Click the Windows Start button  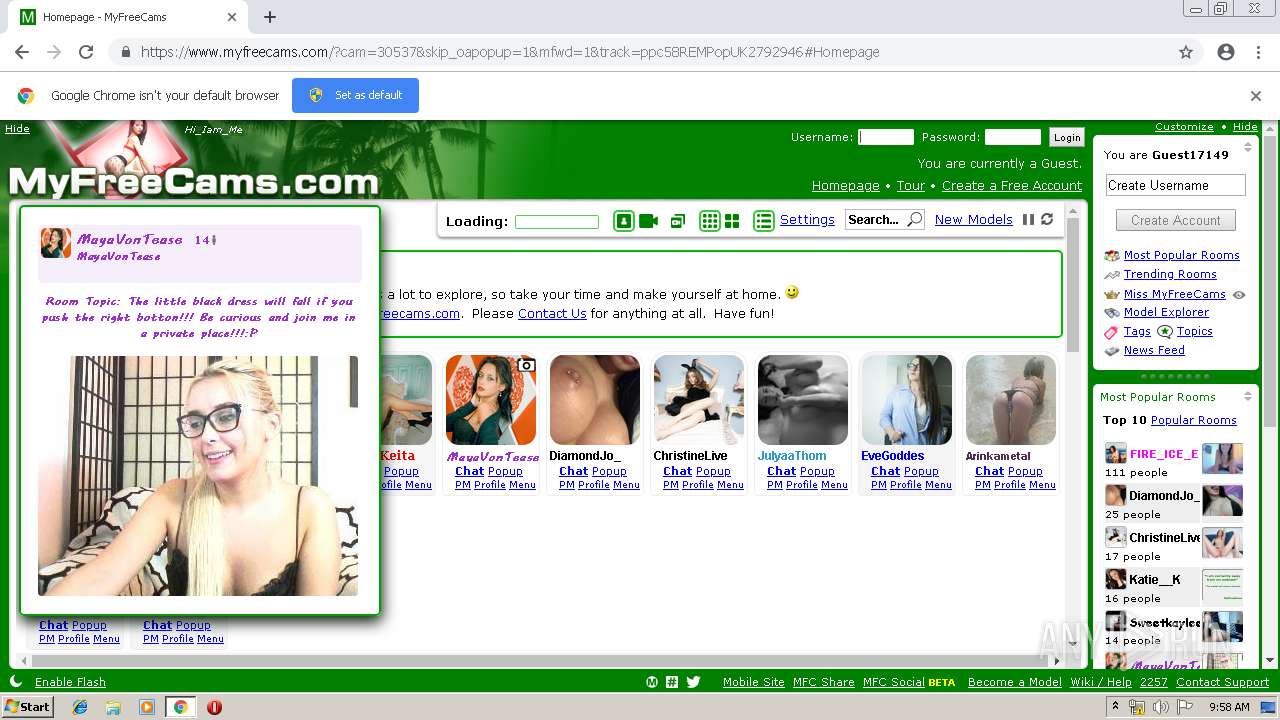click(x=28, y=706)
